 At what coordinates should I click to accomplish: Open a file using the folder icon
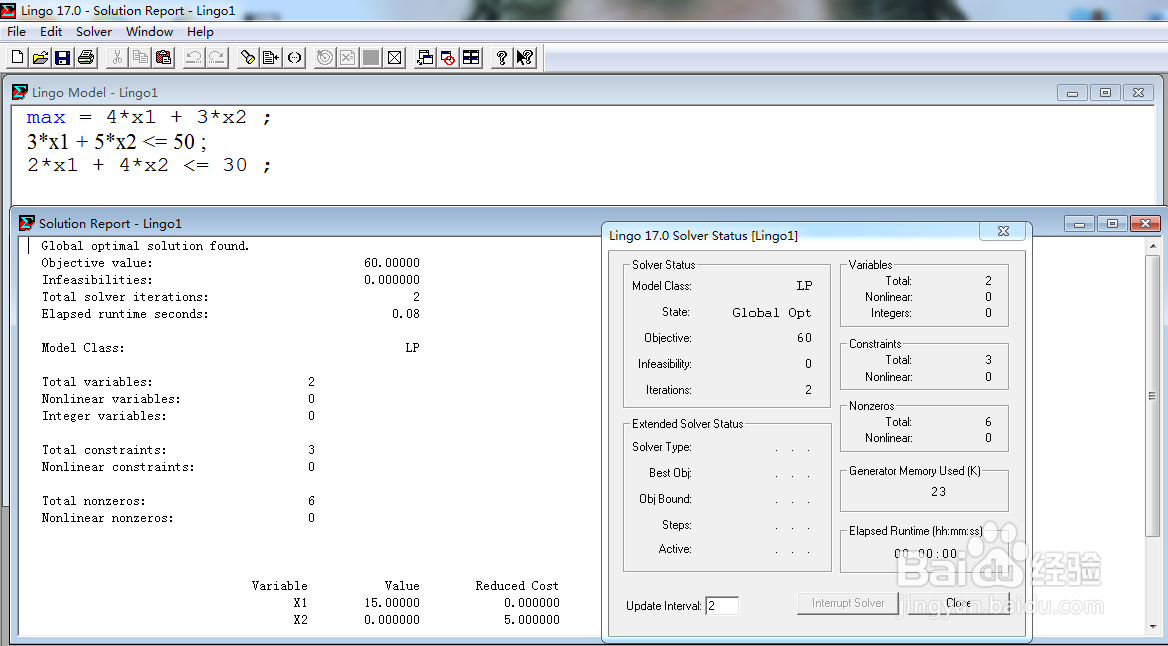coord(40,57)
